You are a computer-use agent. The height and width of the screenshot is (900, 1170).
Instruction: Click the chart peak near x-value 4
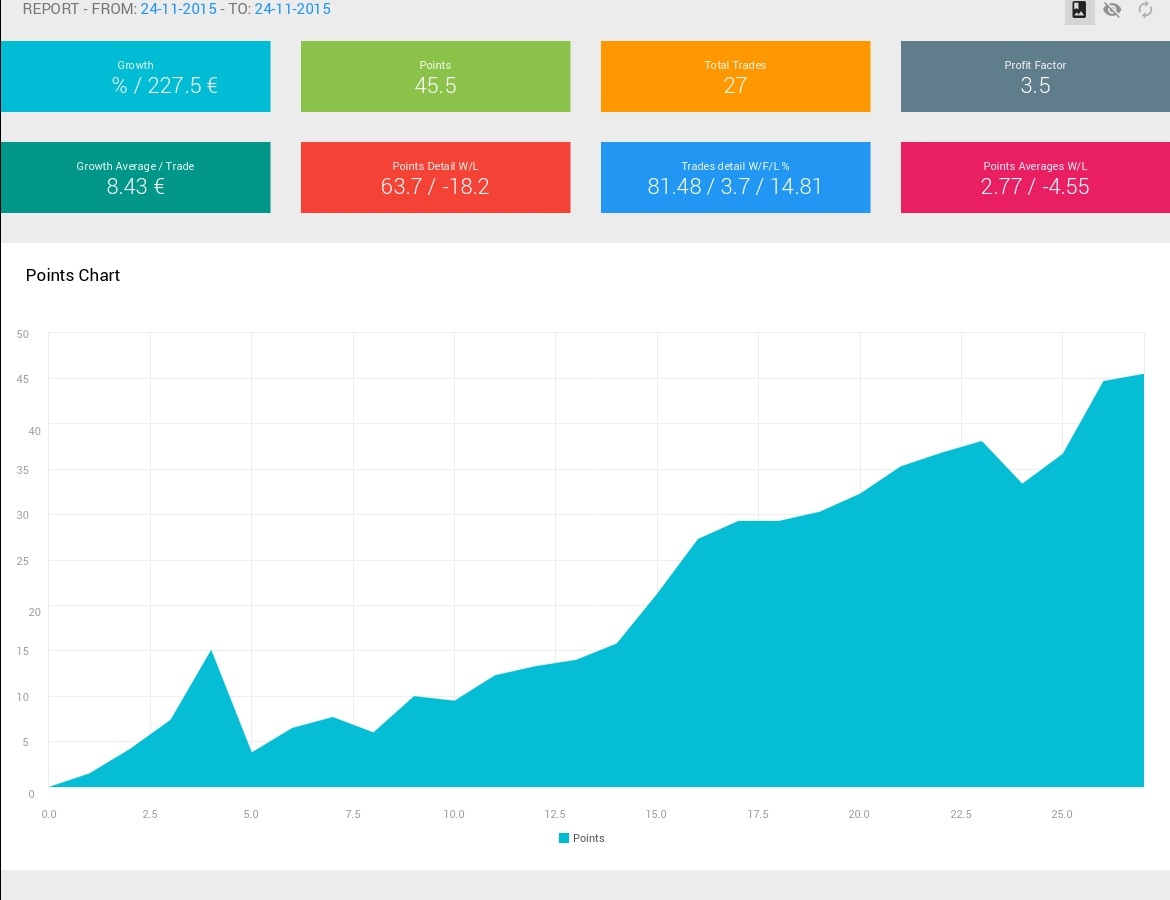tap(211, 651)
